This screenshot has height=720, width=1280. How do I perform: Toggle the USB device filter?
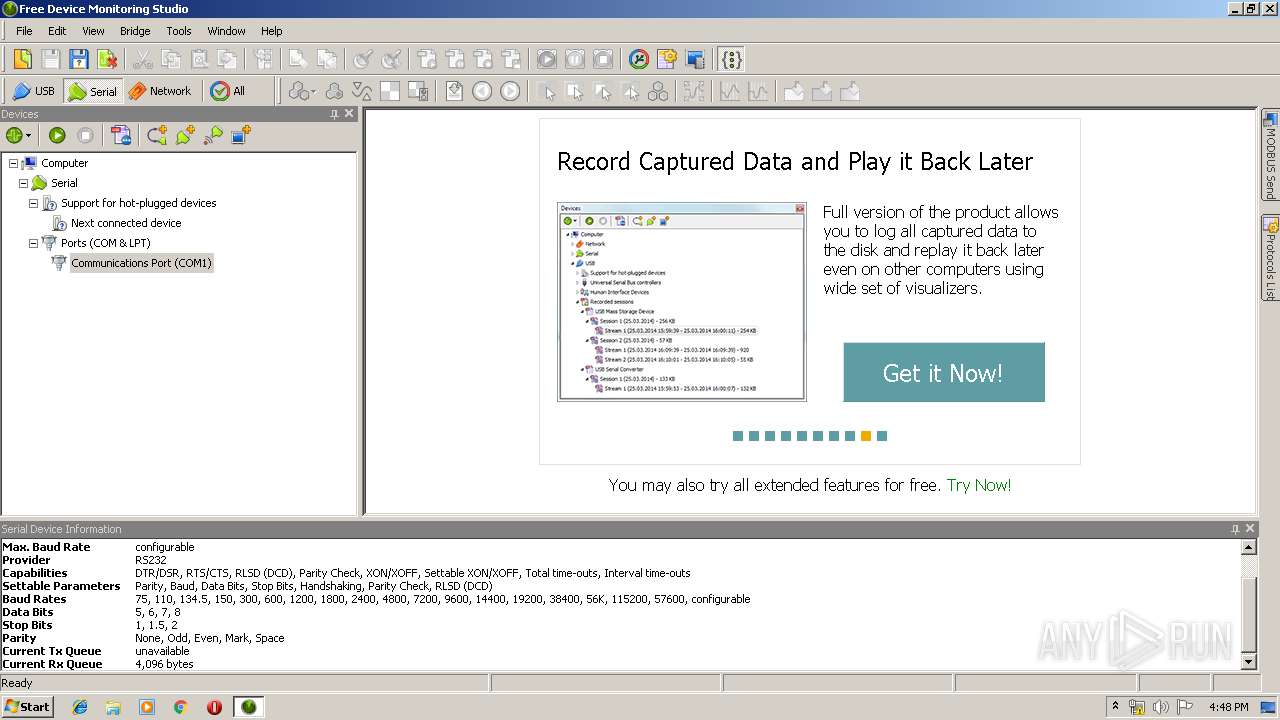[x=34, y=91]
